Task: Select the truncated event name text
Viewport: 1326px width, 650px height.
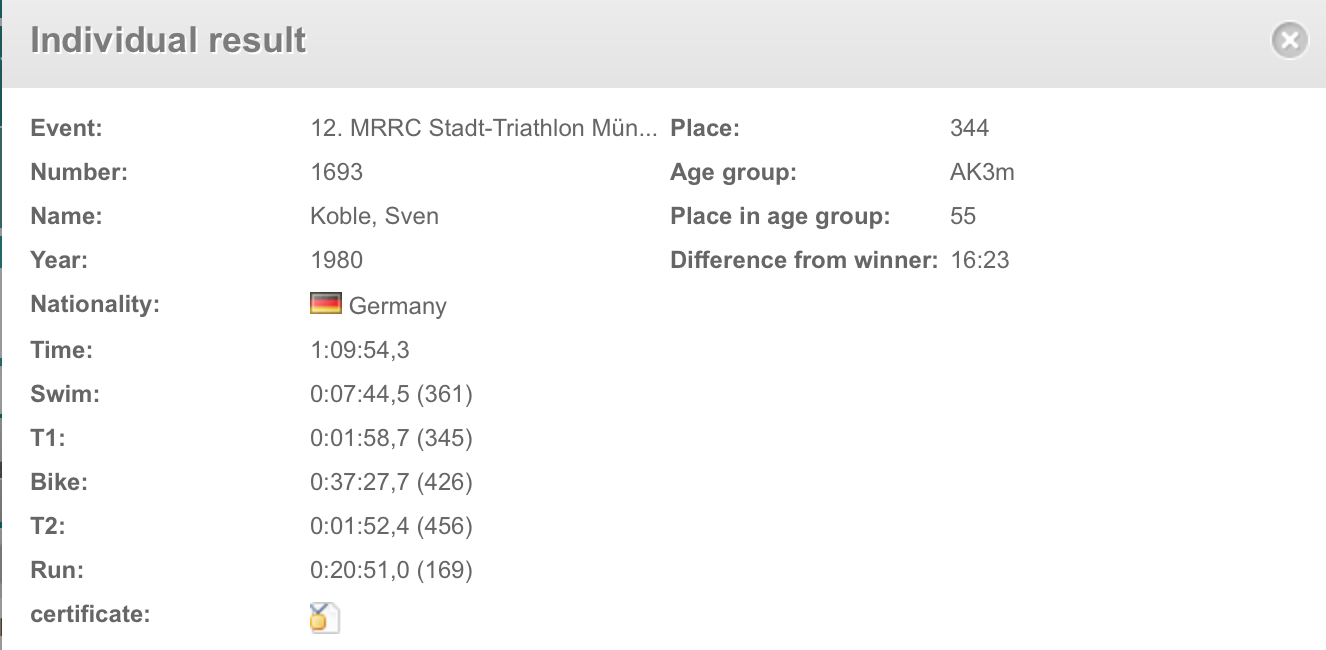Action: (484, 128)
